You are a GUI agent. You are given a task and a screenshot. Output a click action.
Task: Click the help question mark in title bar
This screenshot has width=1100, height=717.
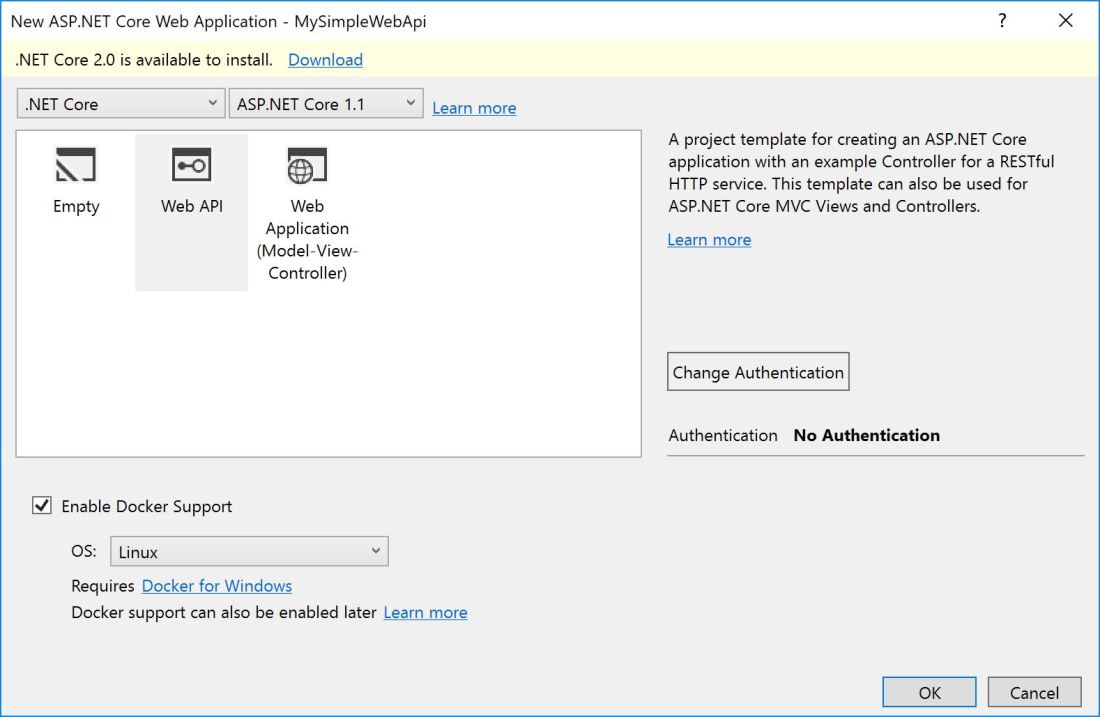1002,21
